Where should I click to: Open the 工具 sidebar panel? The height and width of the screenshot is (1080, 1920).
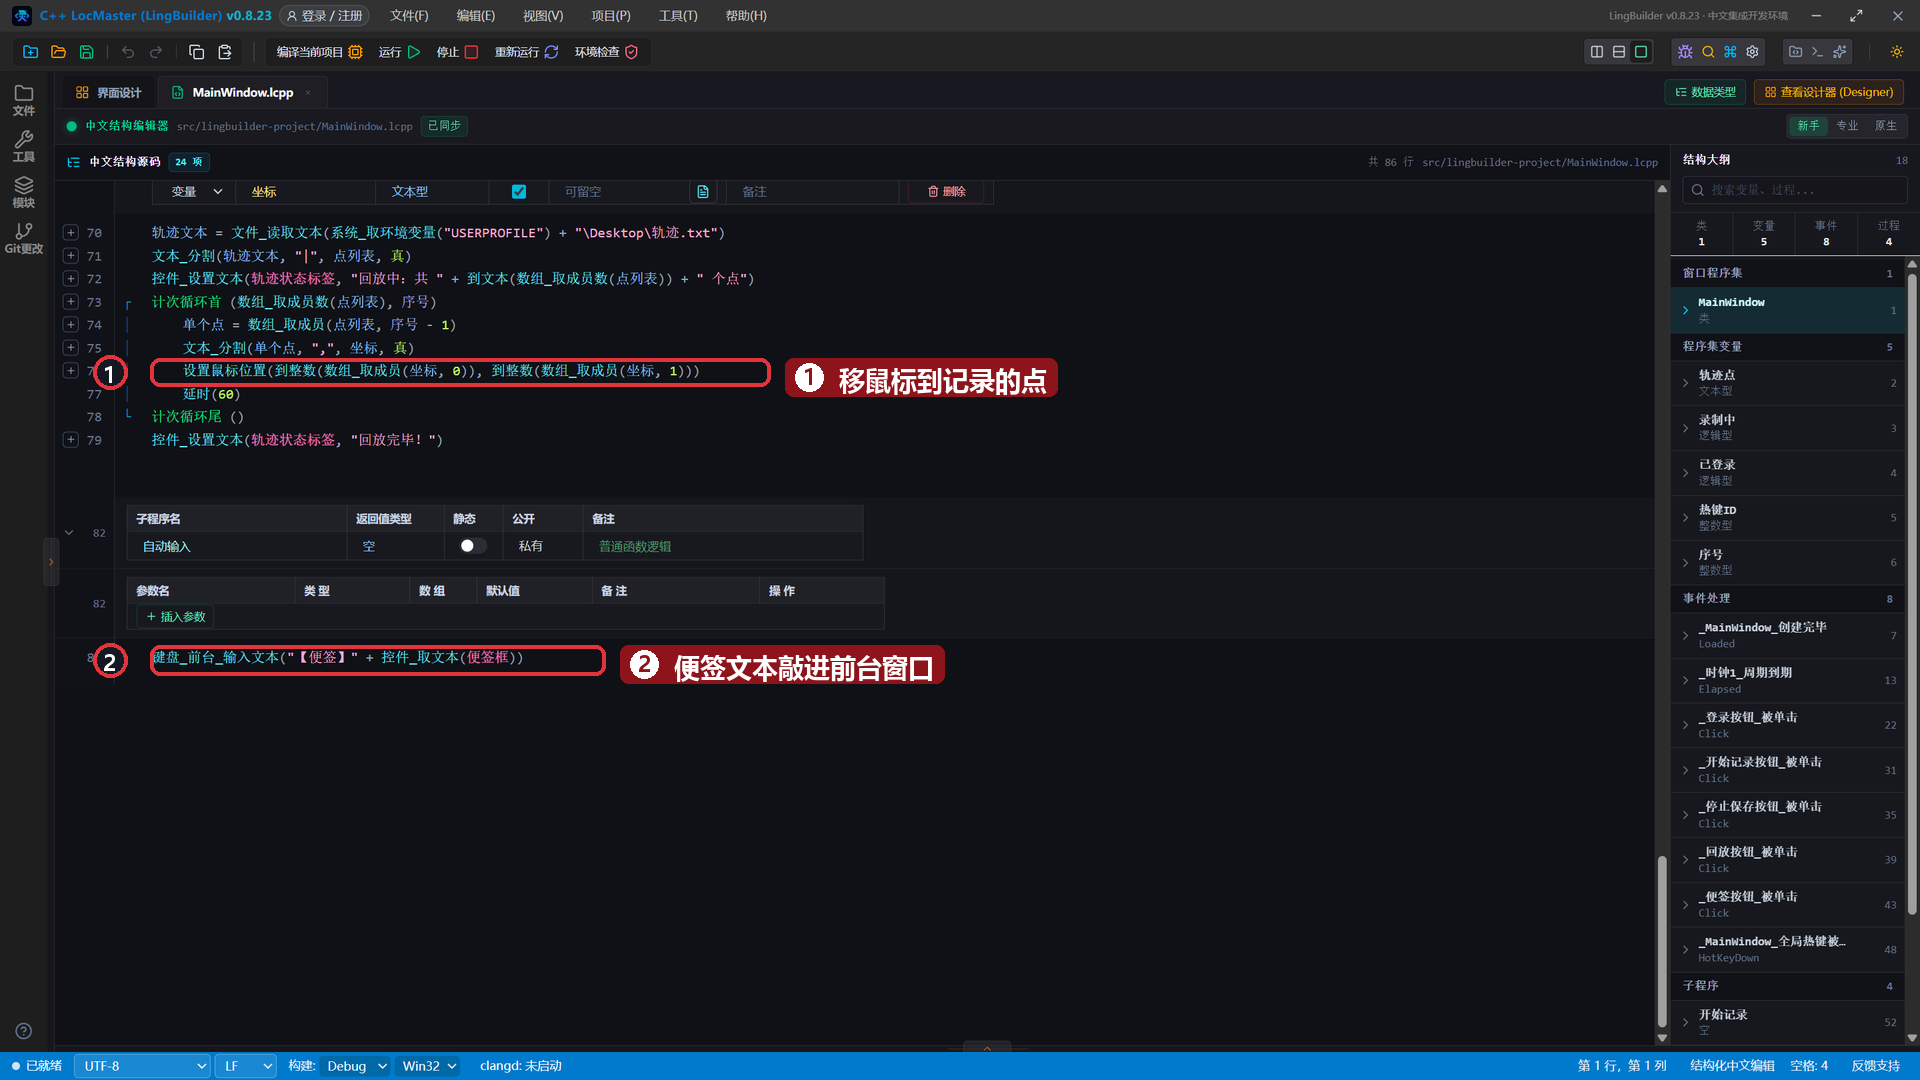(x=24, y=146)
